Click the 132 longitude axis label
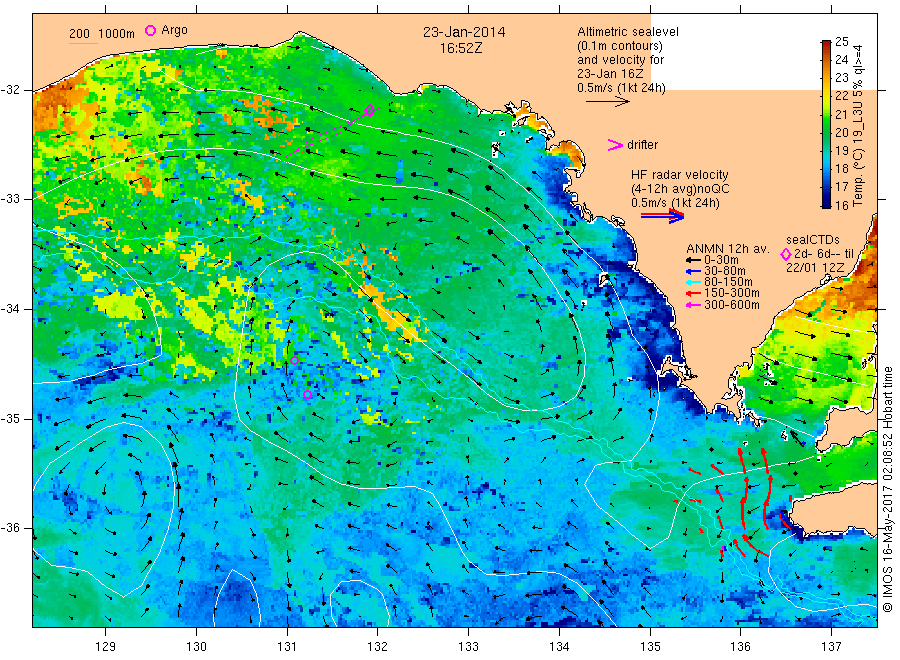Image resolution: width=900 pixels, height=660 pixels. [x=378, y=646]
